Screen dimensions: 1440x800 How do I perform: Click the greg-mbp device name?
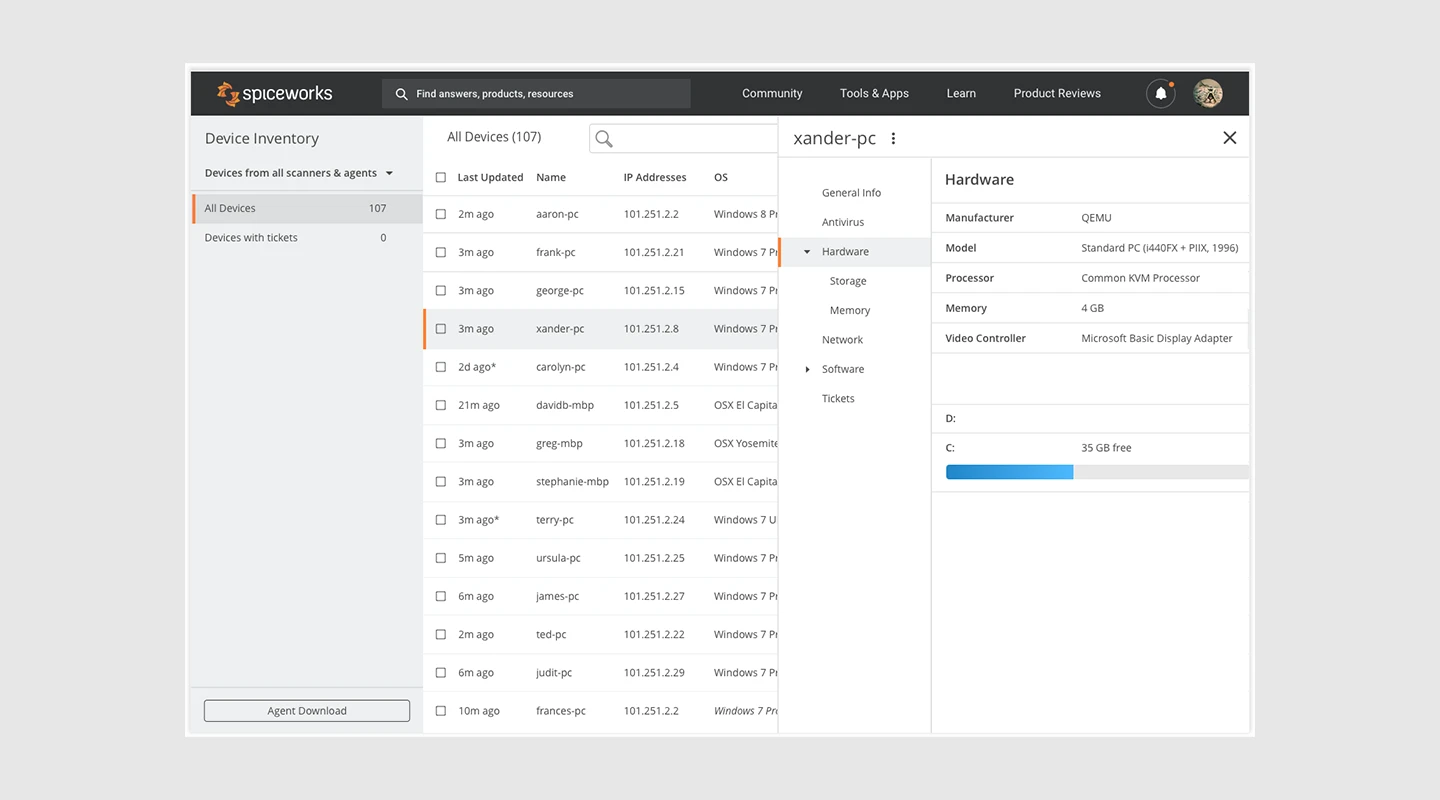(x=559, y=443)
